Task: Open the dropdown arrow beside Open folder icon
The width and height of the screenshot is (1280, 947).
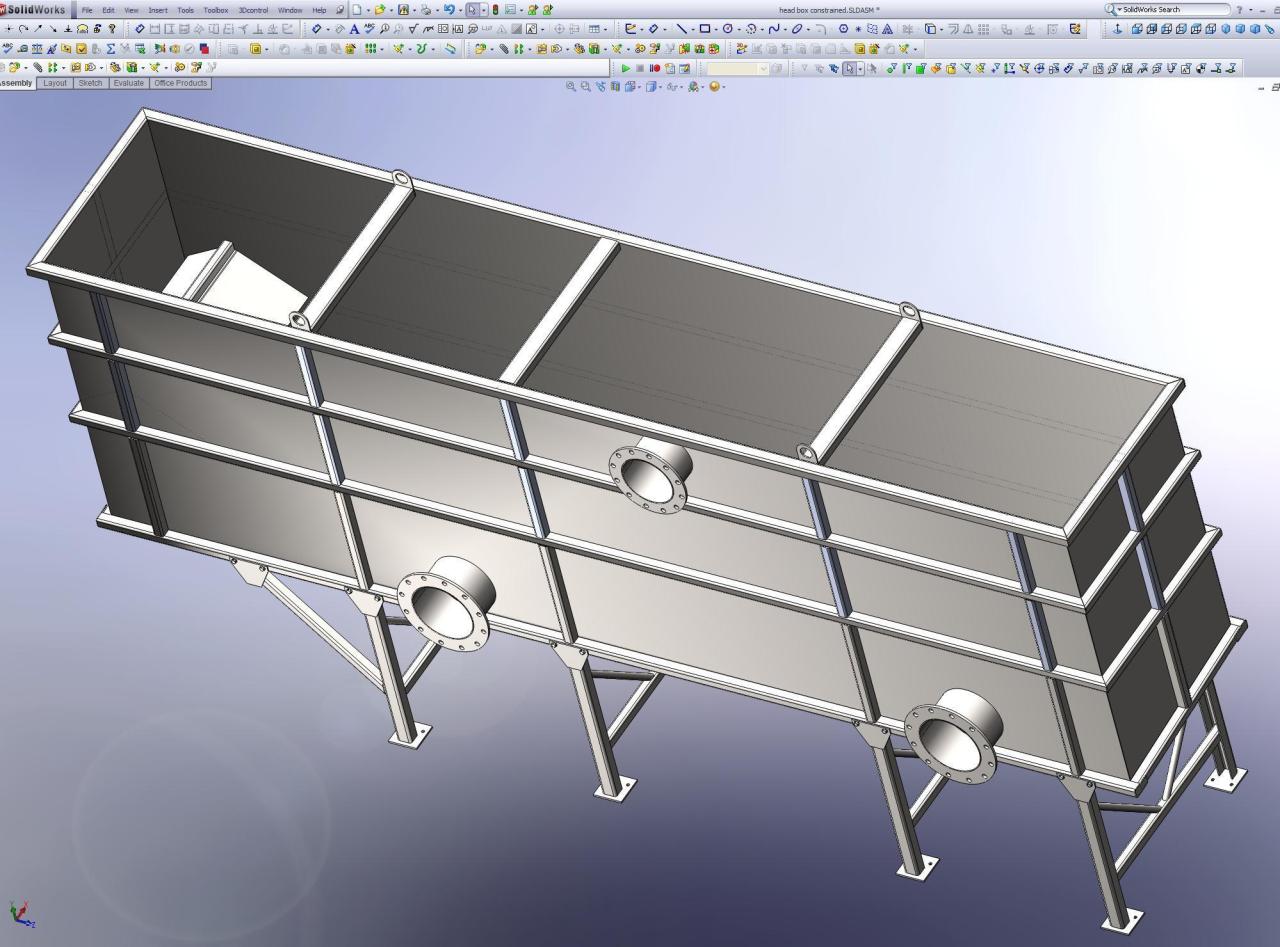Action: (x=390, y=10)
